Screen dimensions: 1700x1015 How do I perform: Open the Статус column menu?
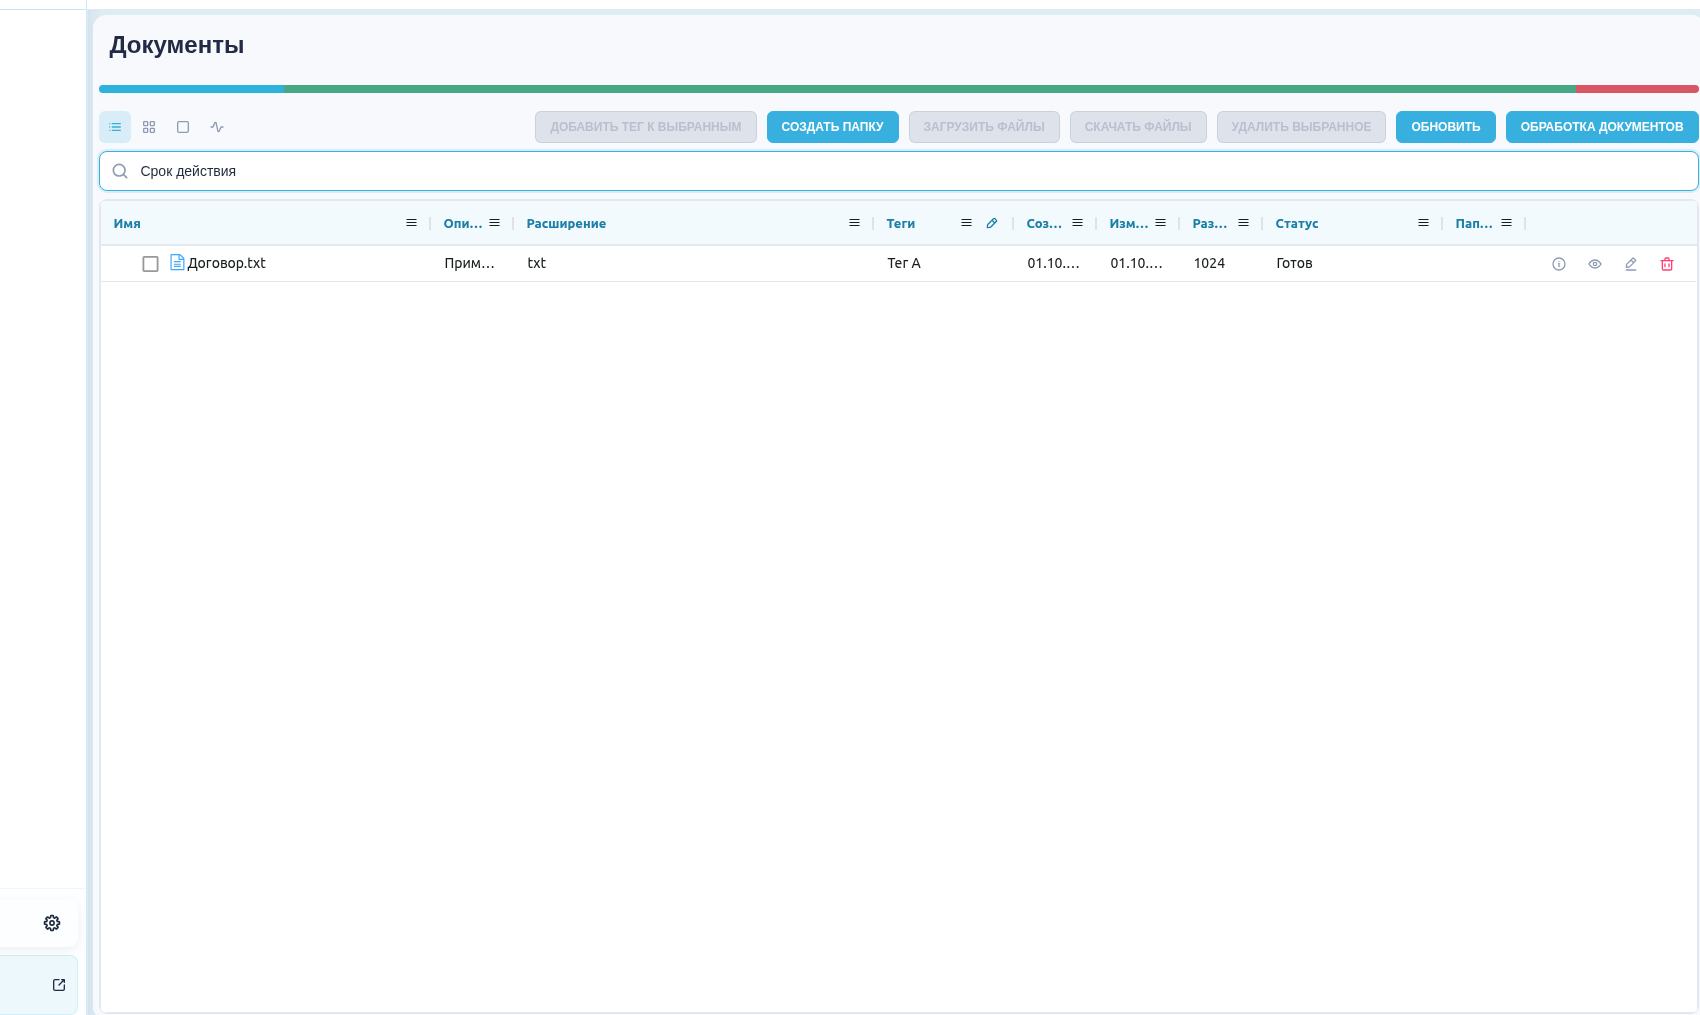point(1423,223)
